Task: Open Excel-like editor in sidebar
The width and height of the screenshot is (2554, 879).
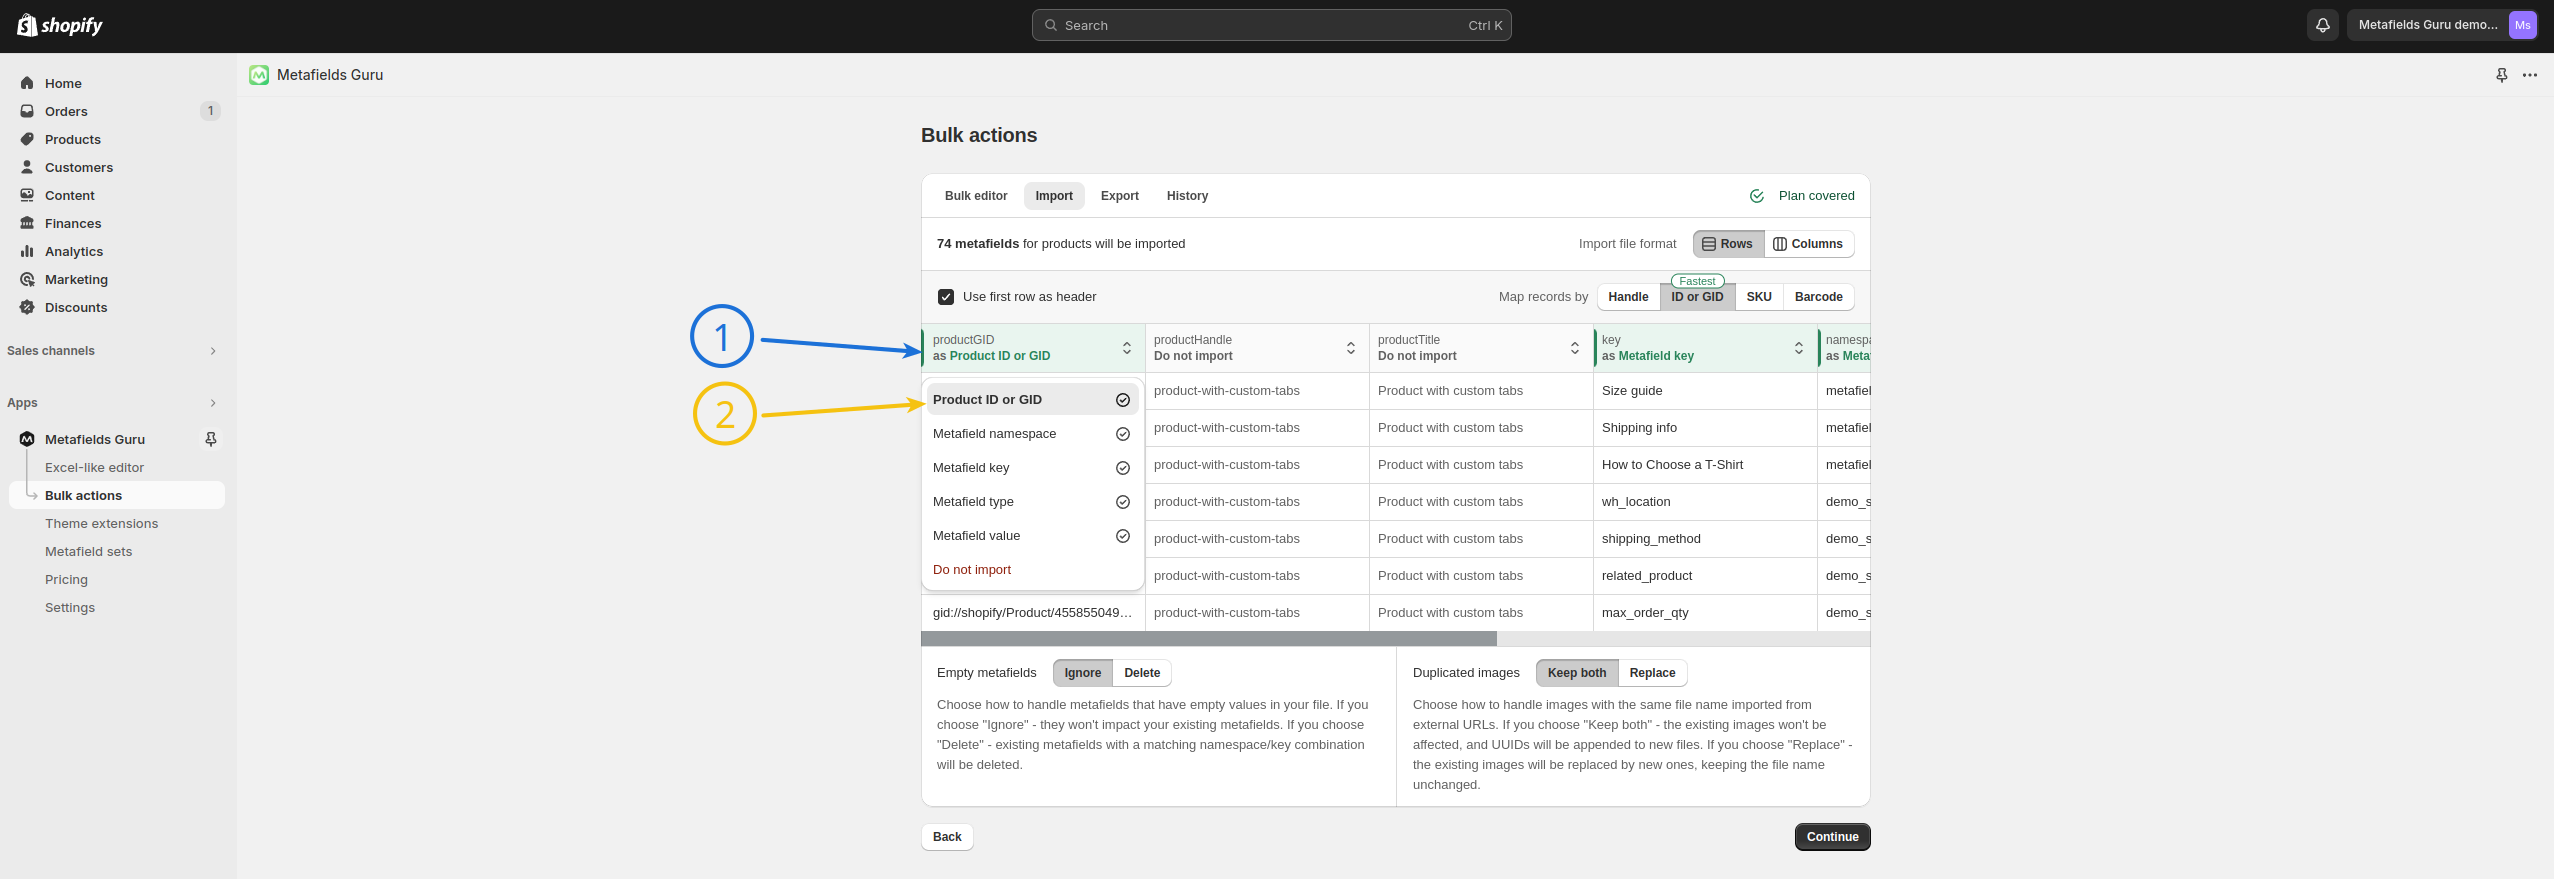Action: pos(94,468)
